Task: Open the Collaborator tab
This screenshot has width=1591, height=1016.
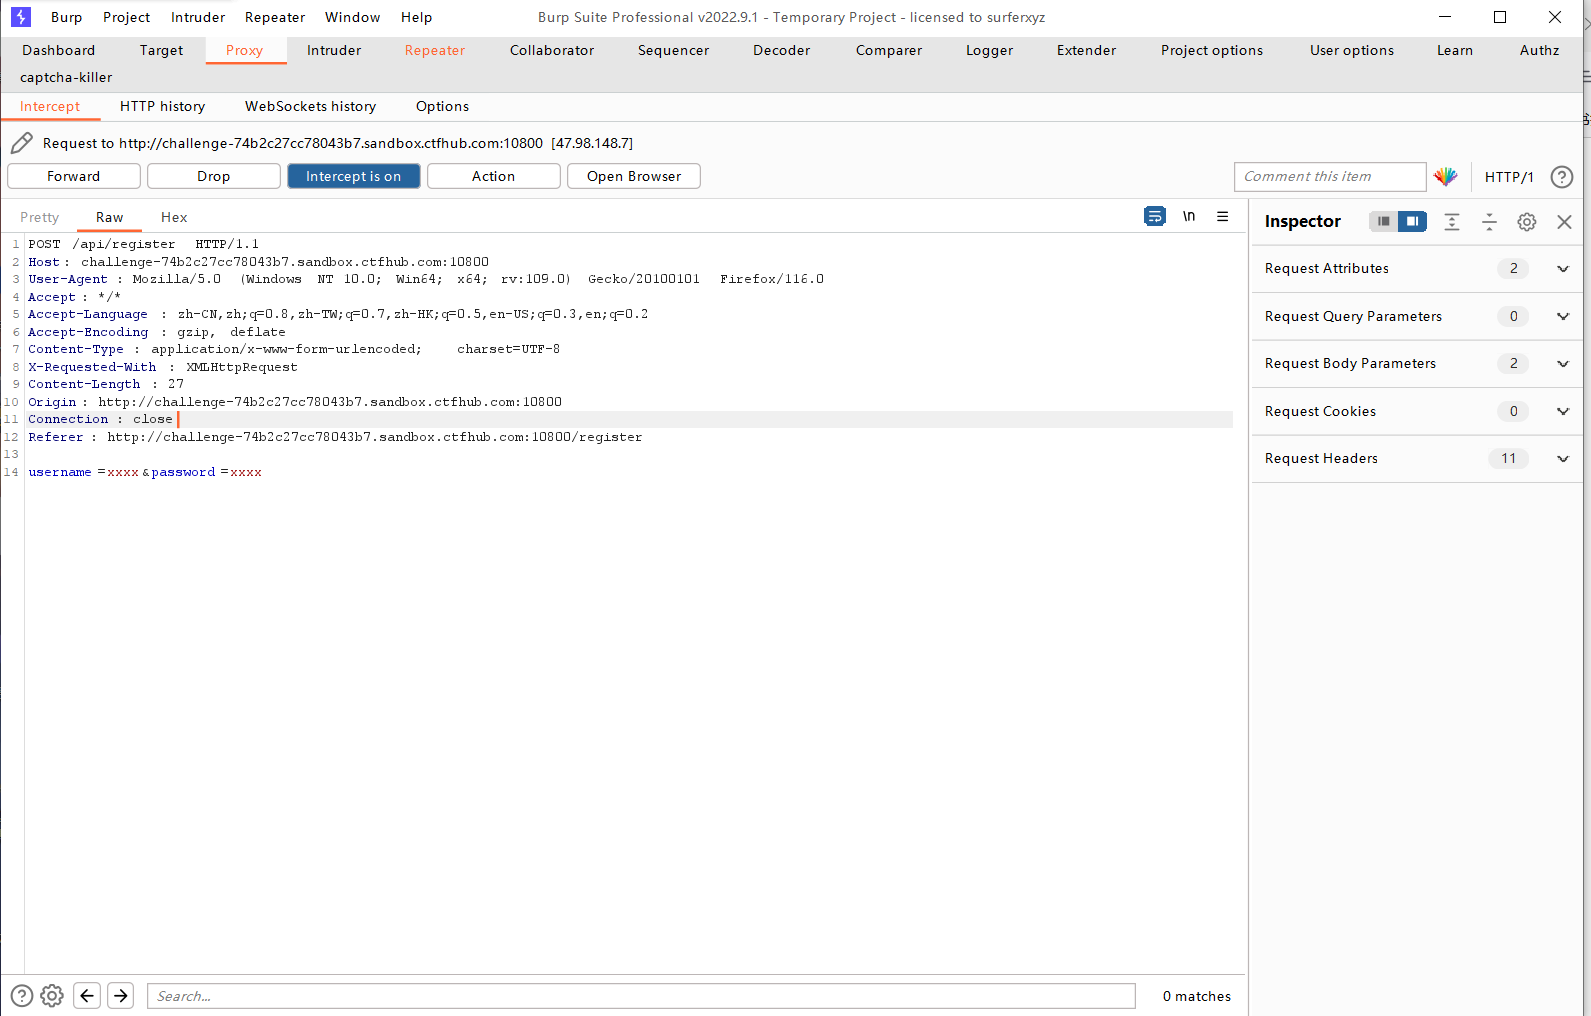Action: (552, 50)
